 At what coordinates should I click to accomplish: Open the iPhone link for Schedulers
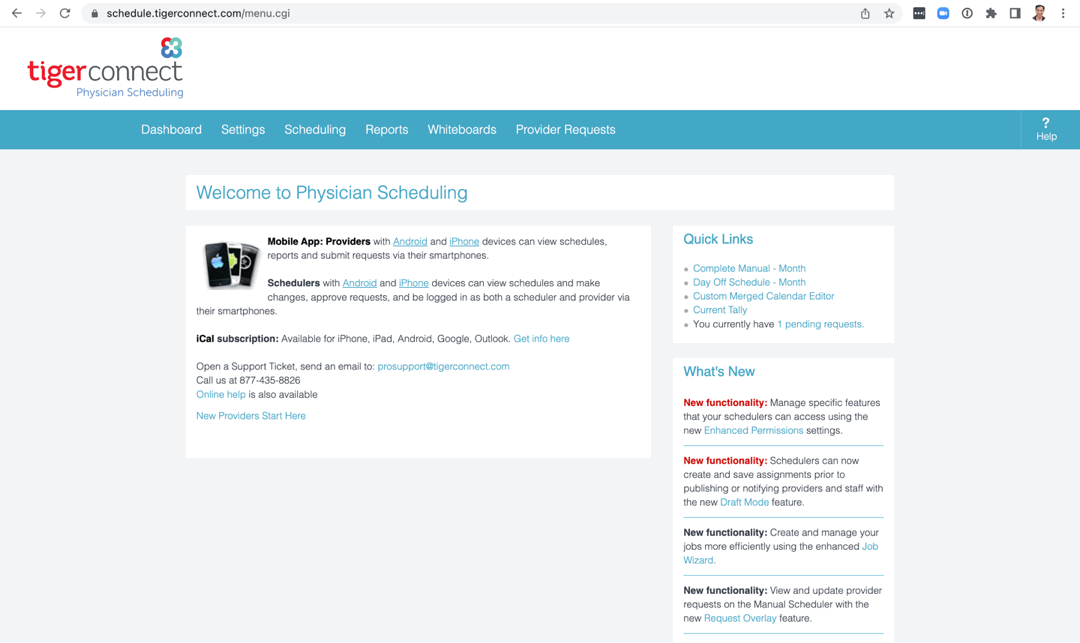[x=413, y=283]
